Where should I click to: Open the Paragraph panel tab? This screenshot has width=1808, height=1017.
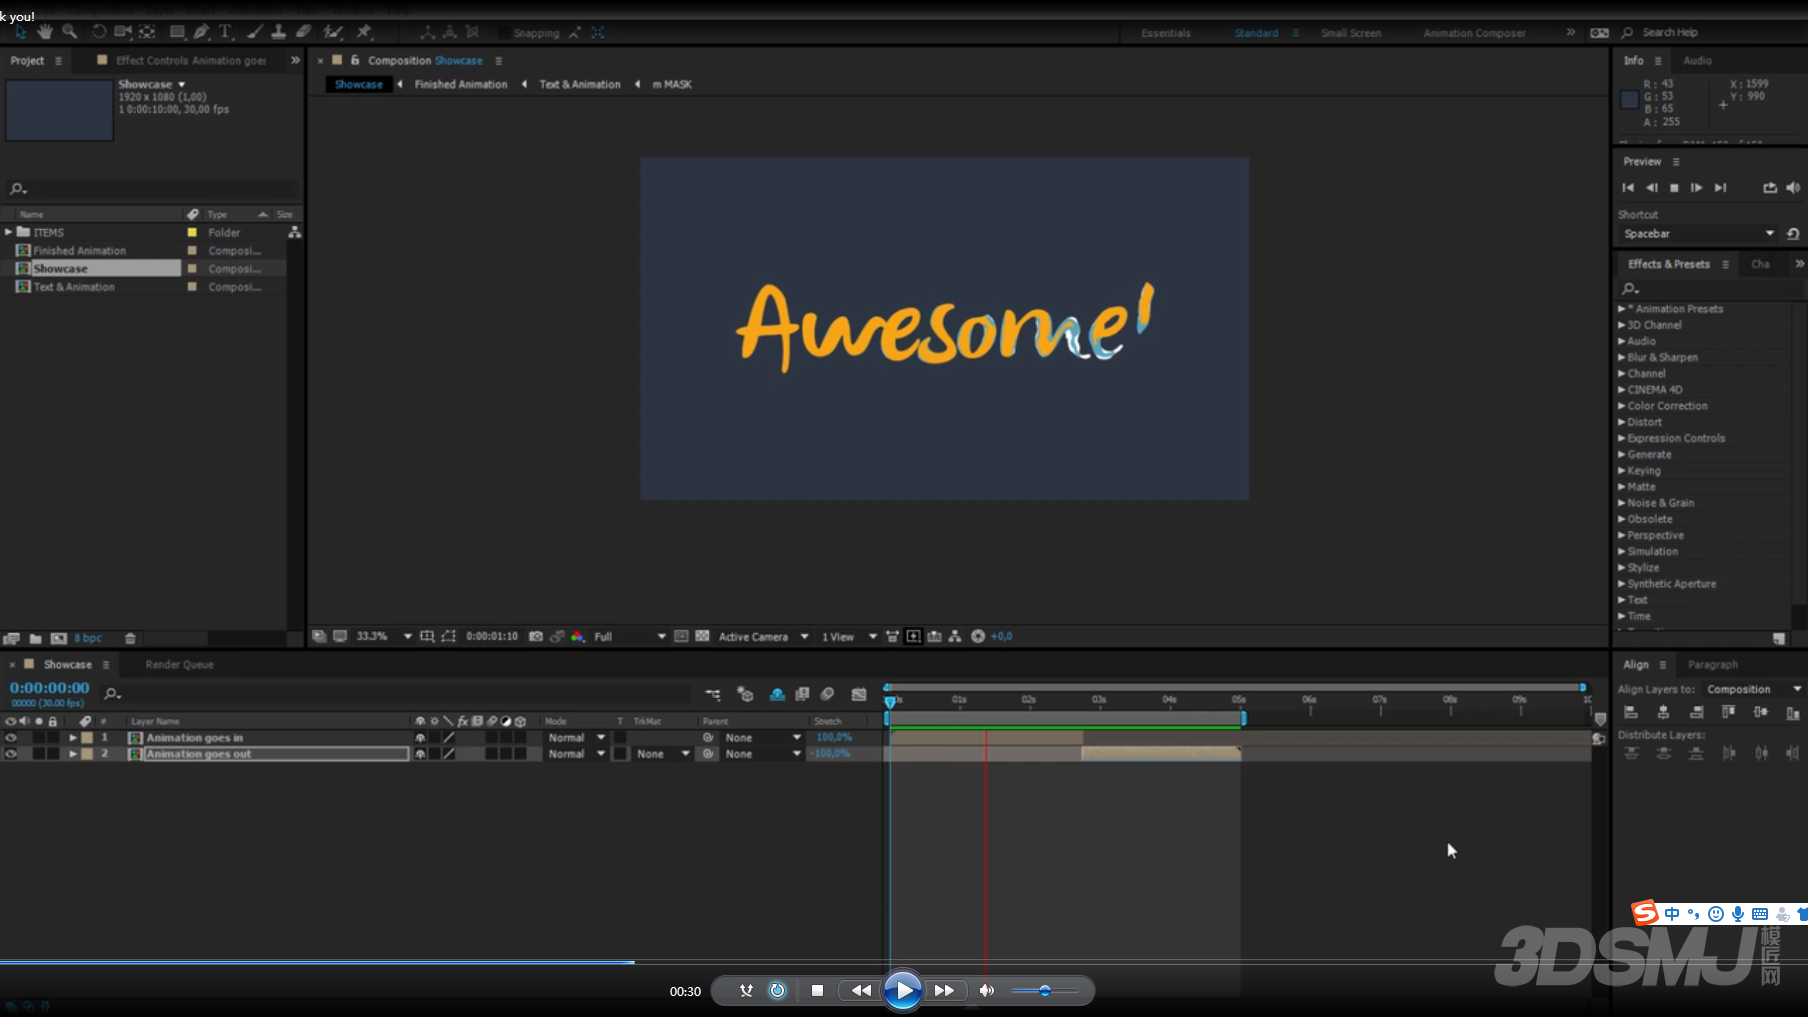[1713, 664]
